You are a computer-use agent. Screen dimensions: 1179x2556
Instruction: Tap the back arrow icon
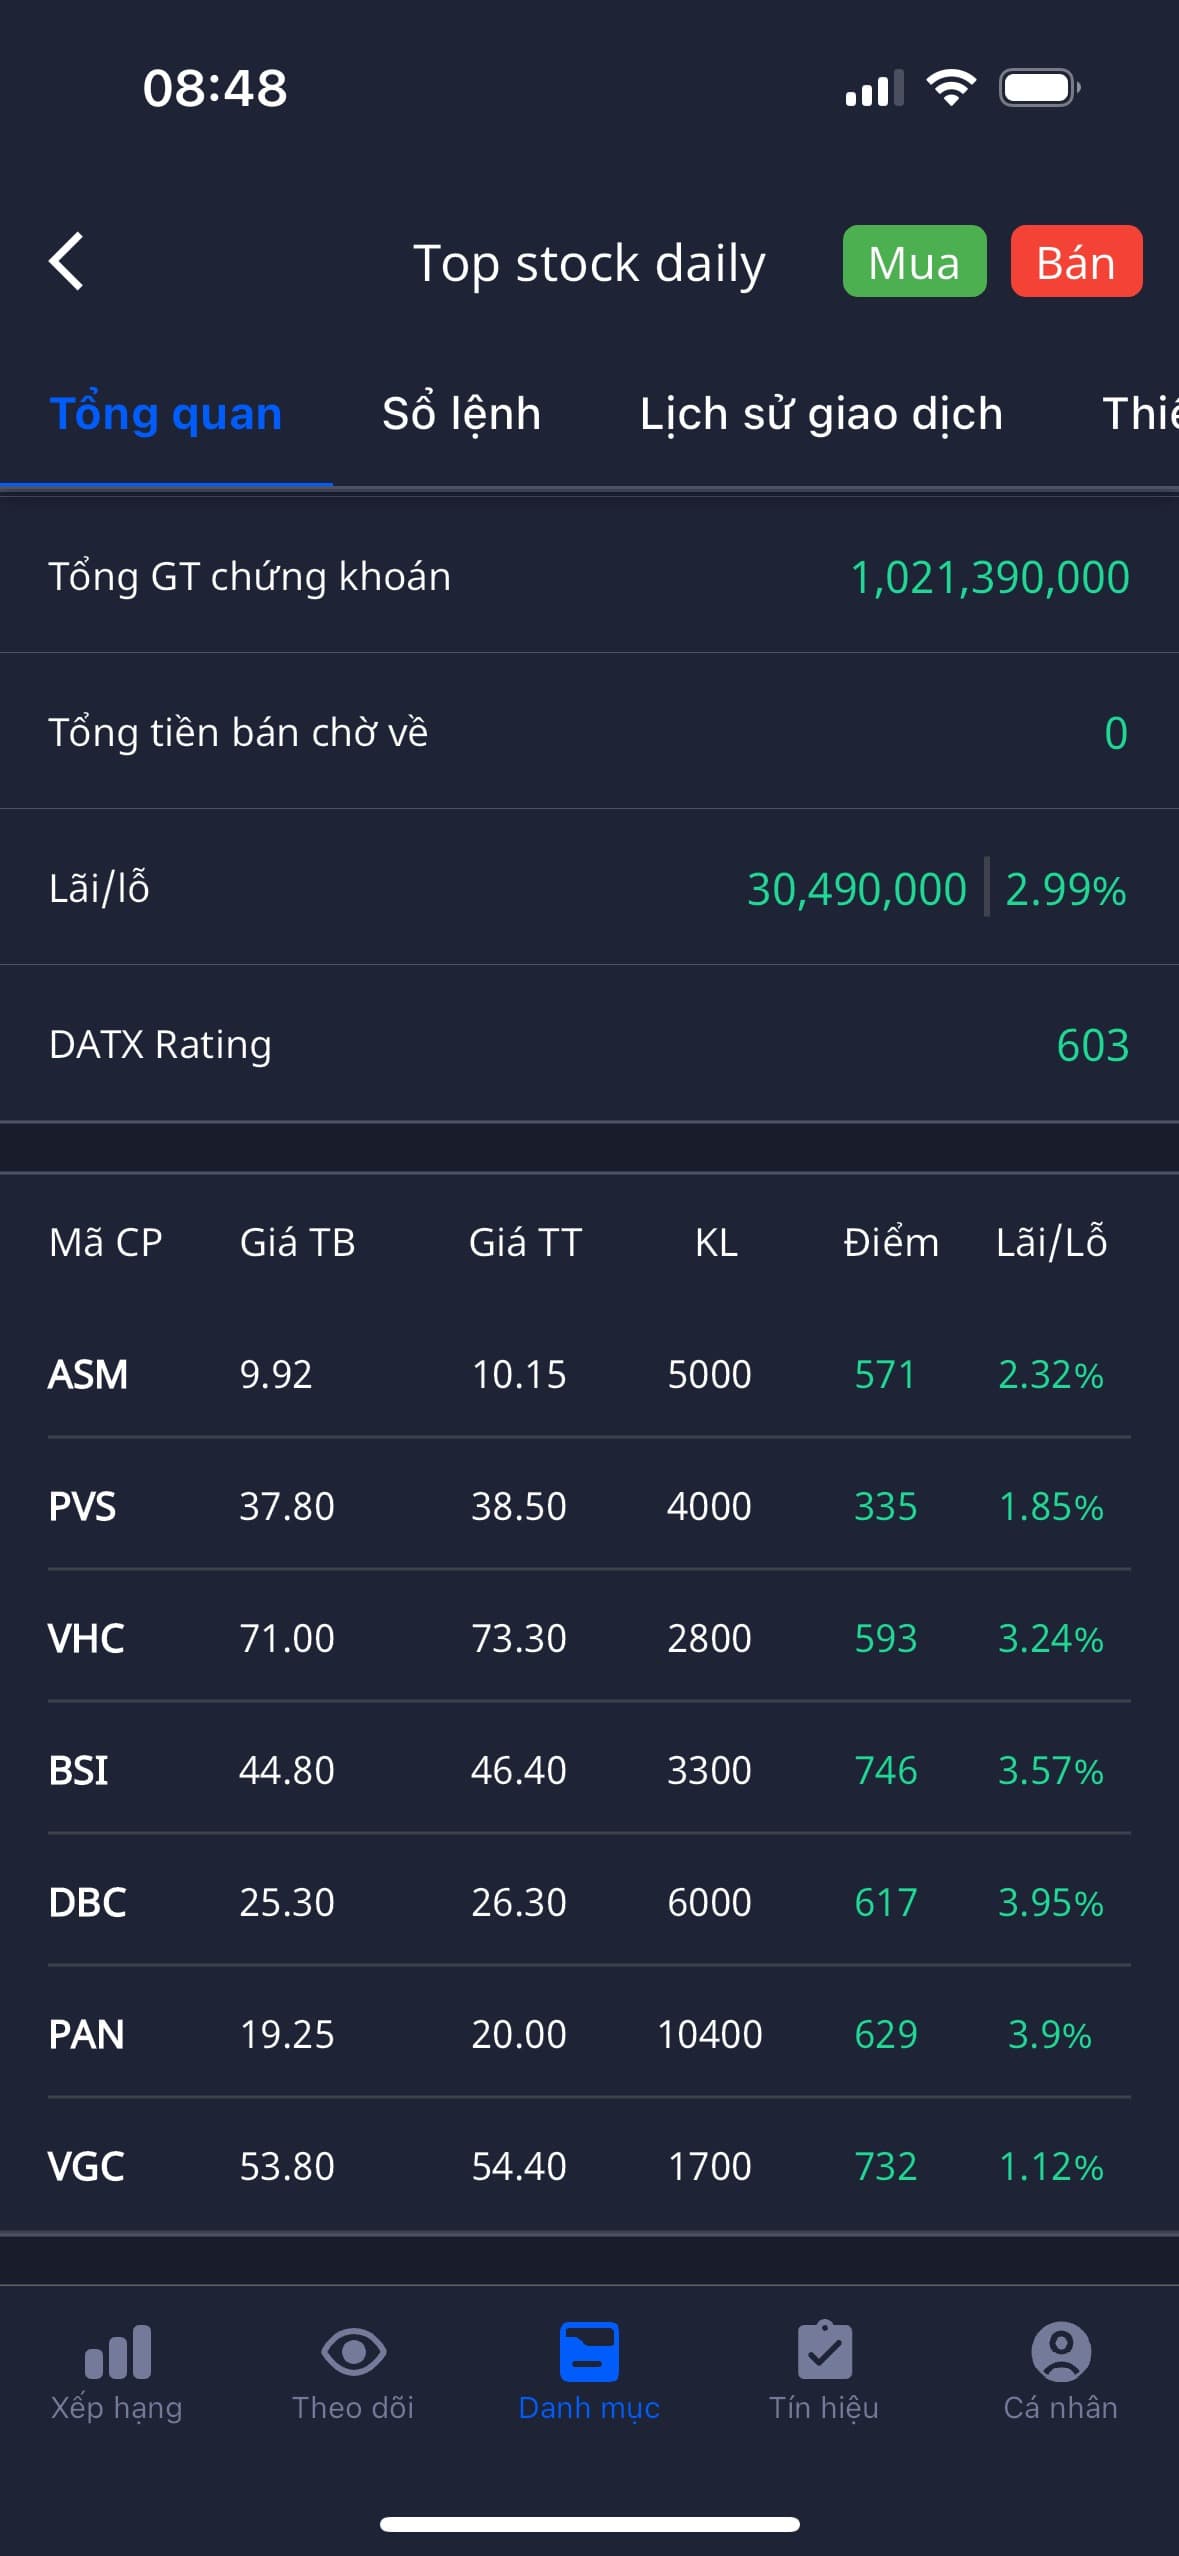(67, 262)
